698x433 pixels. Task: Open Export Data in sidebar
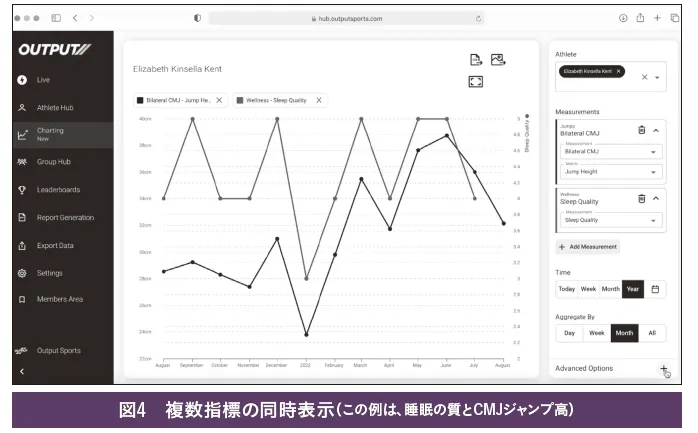[55, 245]
